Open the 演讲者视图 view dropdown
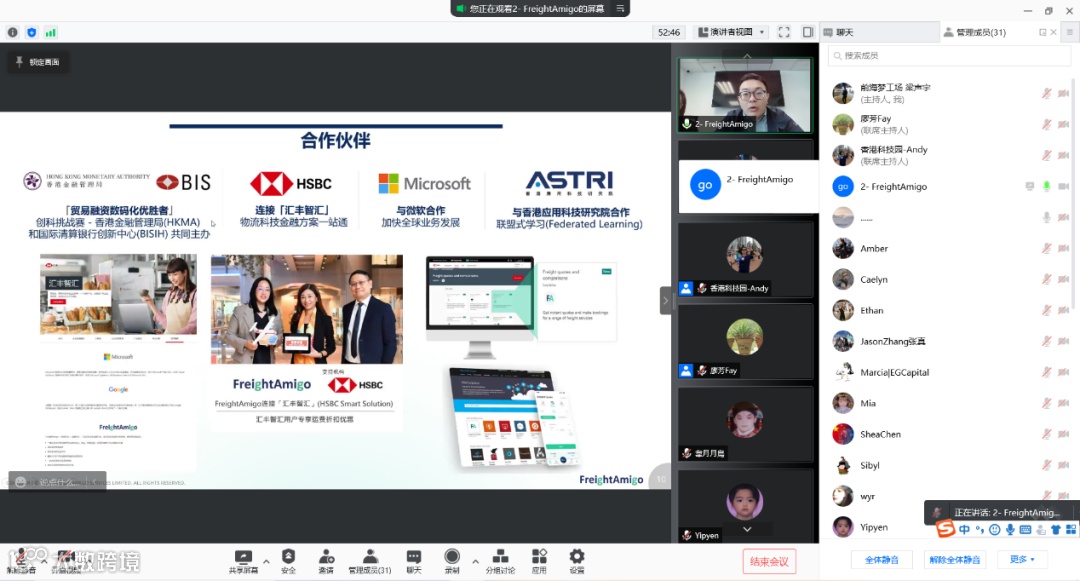The height and width of the screenshot is (581, 1080). click(731, 32)
